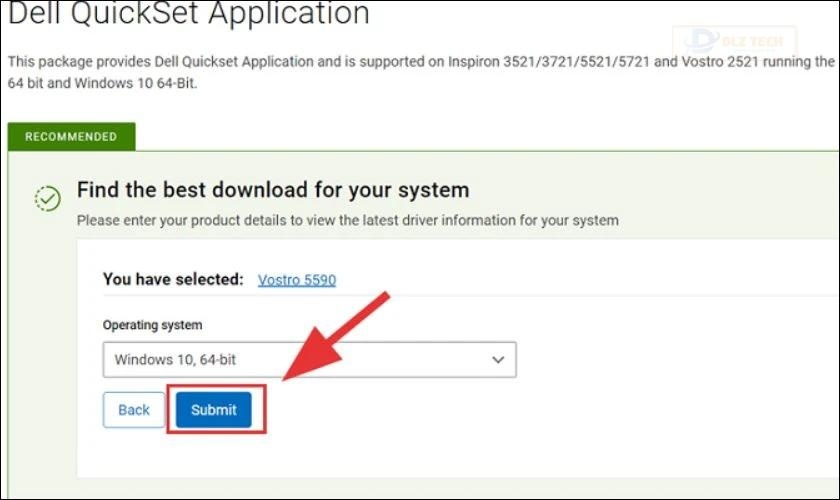
Task: Click the Operating system field label
Action: 150,325
